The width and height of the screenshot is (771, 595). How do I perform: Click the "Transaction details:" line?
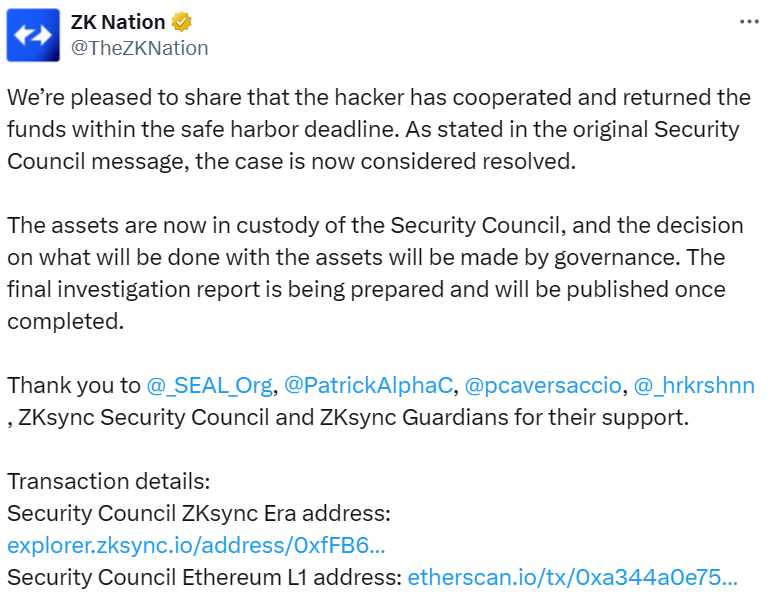tap(108, 481)
